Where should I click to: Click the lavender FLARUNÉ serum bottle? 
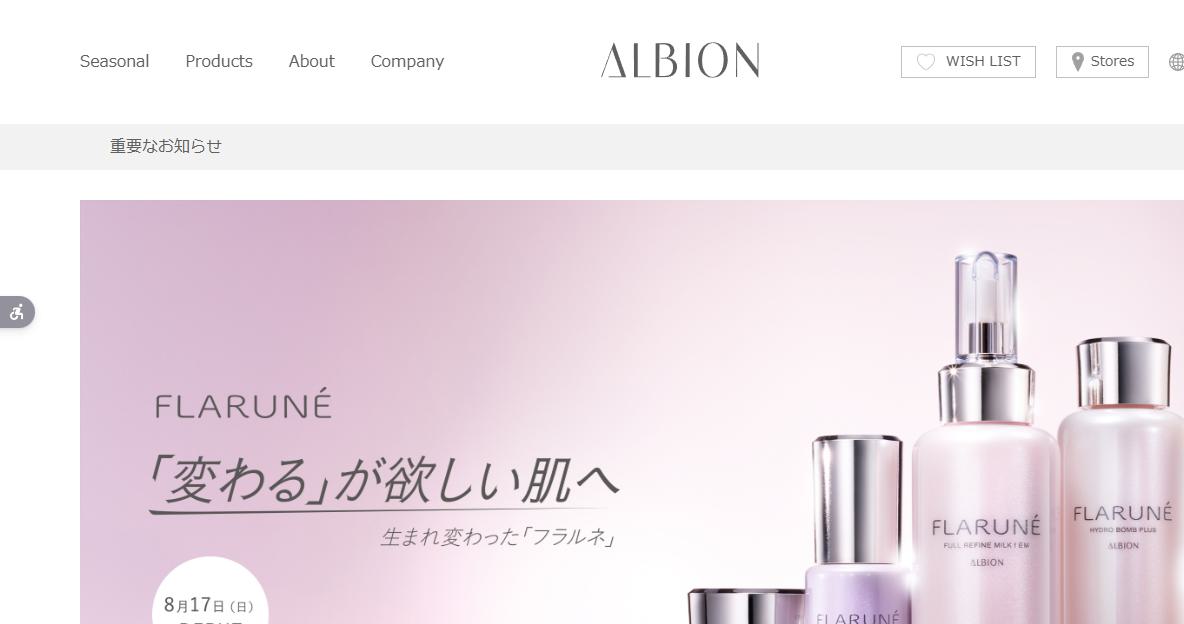click(x=858, y=529)
